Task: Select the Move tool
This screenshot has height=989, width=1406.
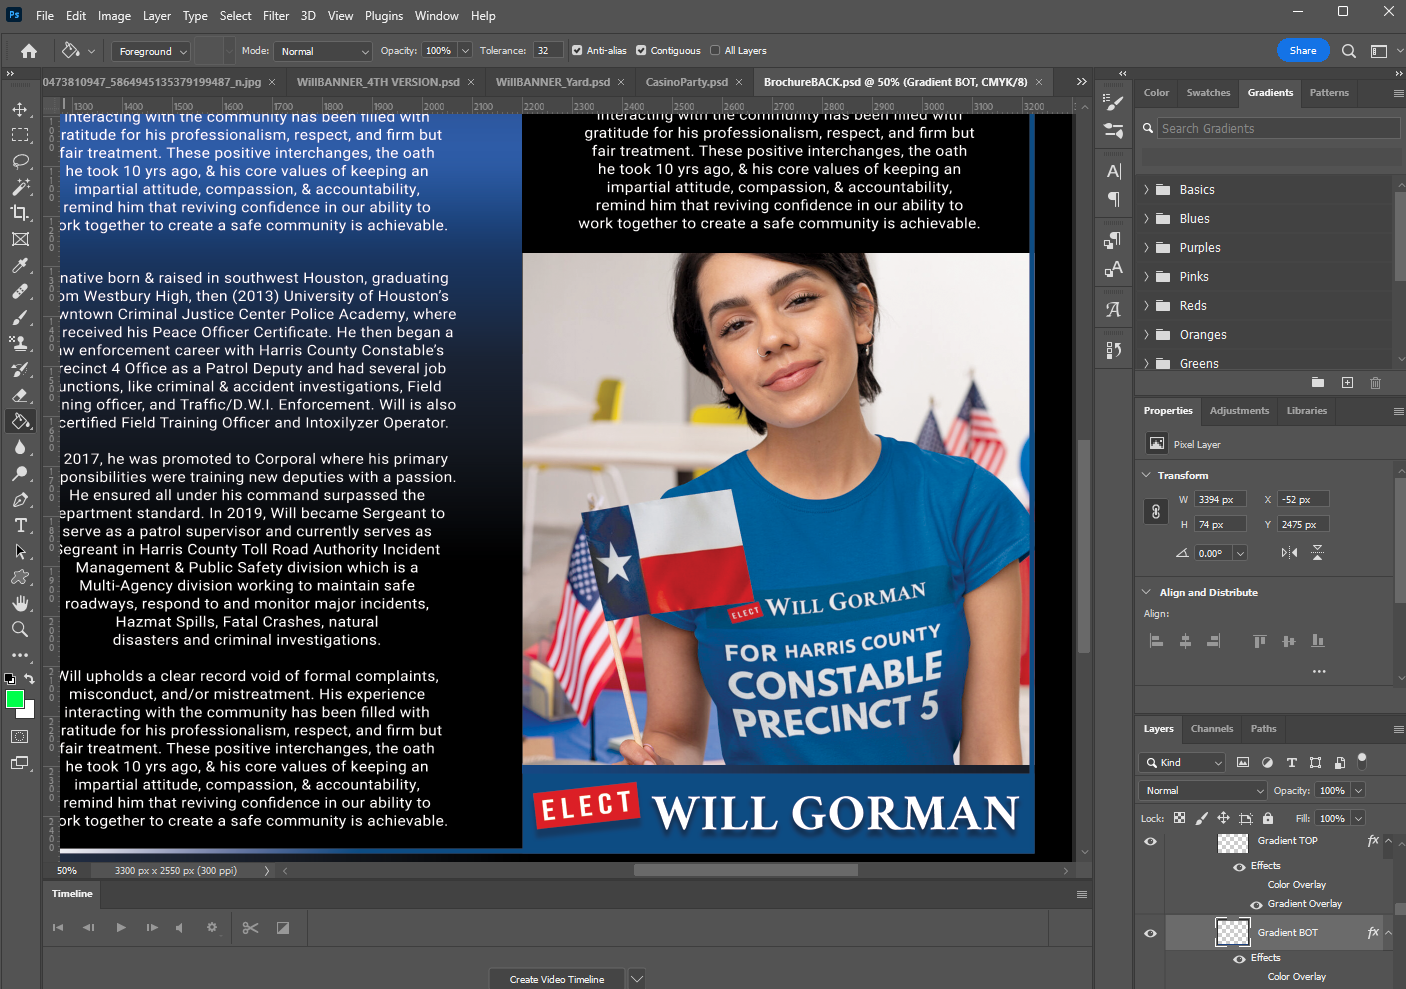Action: (20, 109)
